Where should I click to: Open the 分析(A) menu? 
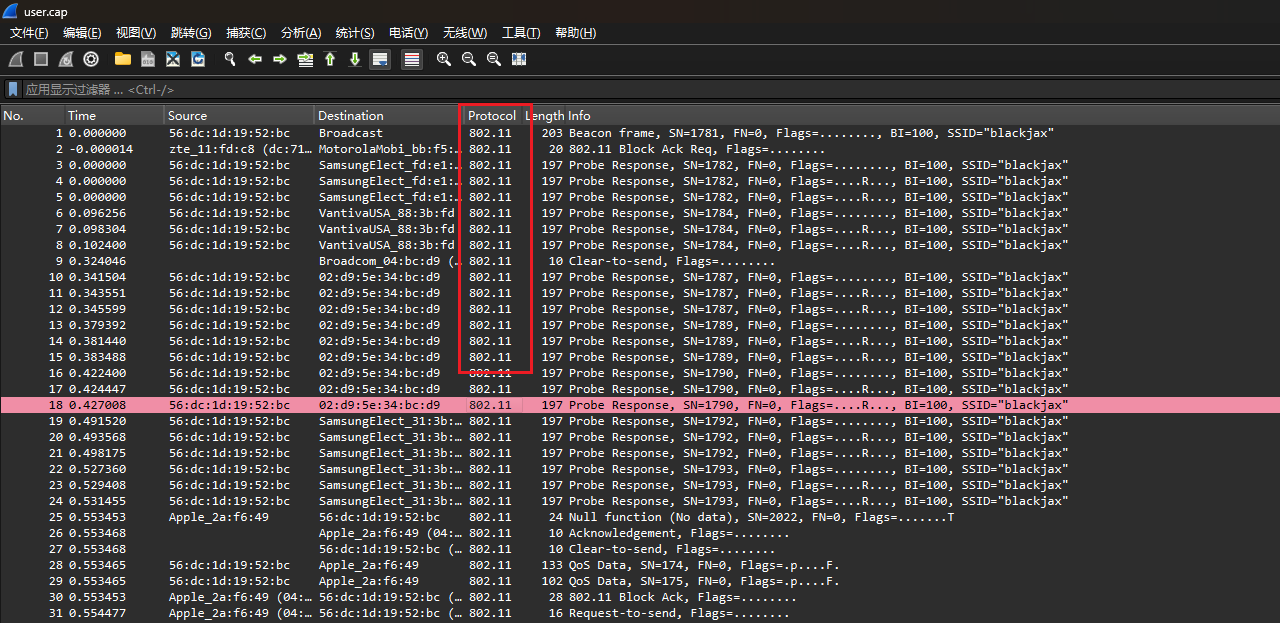point(301,33)
